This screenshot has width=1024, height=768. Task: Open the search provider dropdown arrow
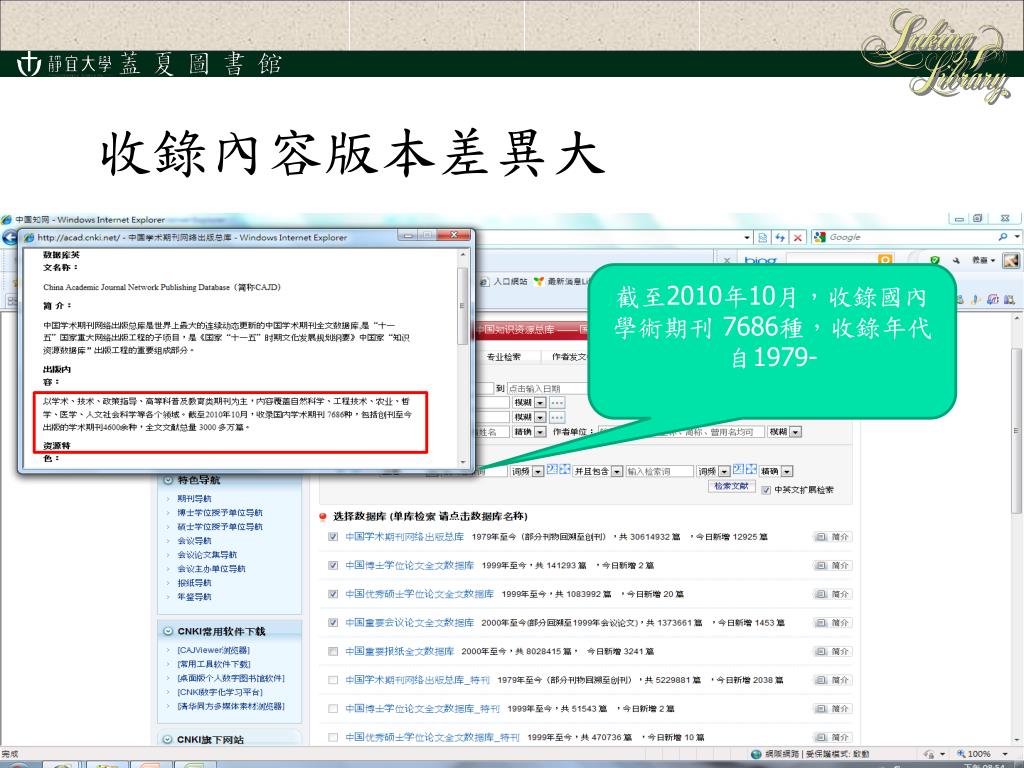tap(1017, 237)
